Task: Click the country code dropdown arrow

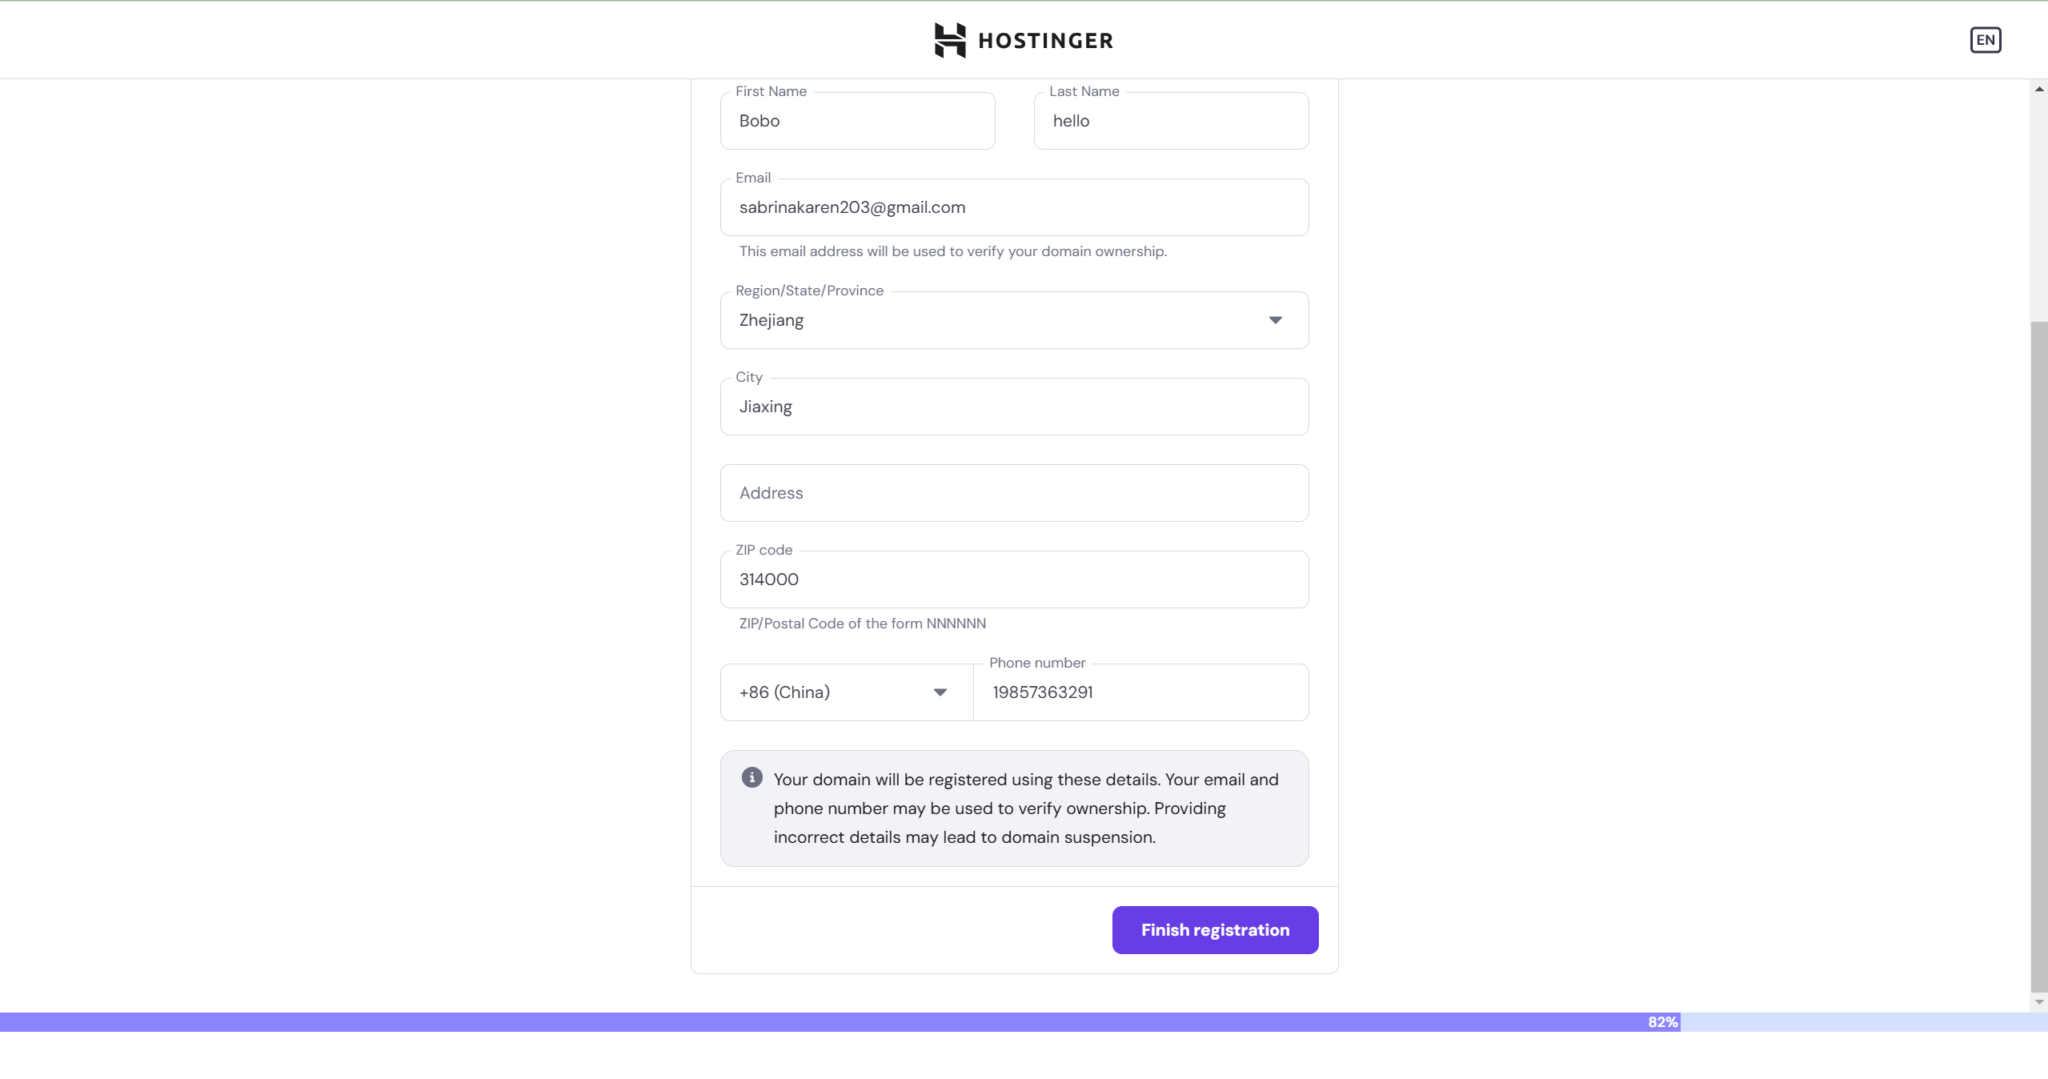Action: [x=939, y=692]
